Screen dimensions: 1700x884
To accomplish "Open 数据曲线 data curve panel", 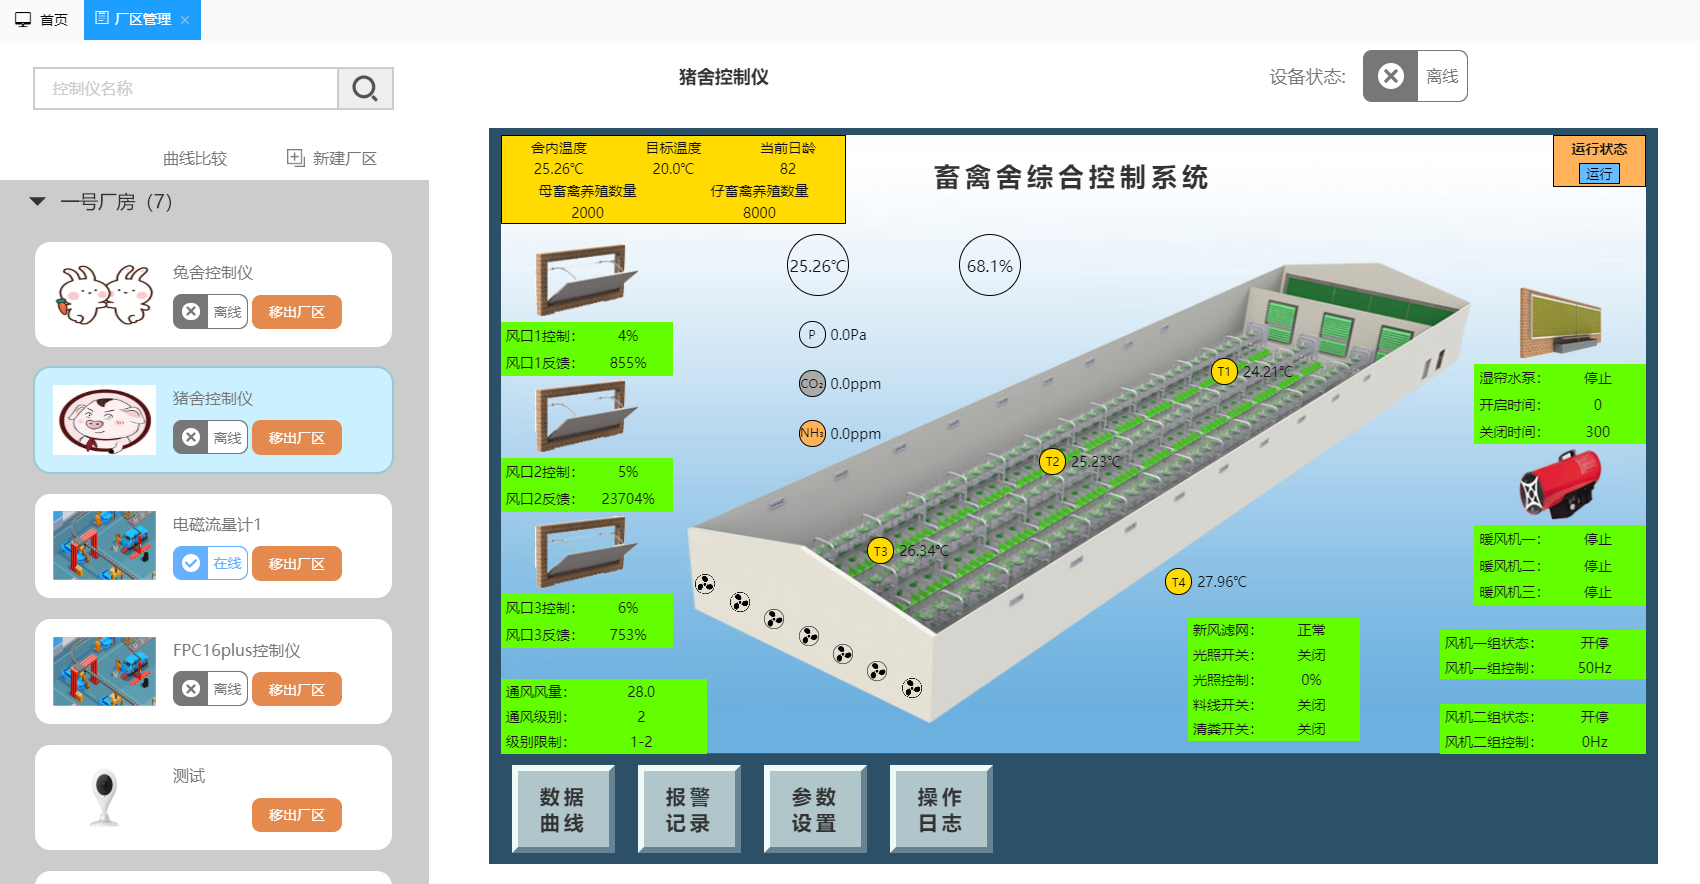I will click(x=562, y=809).
